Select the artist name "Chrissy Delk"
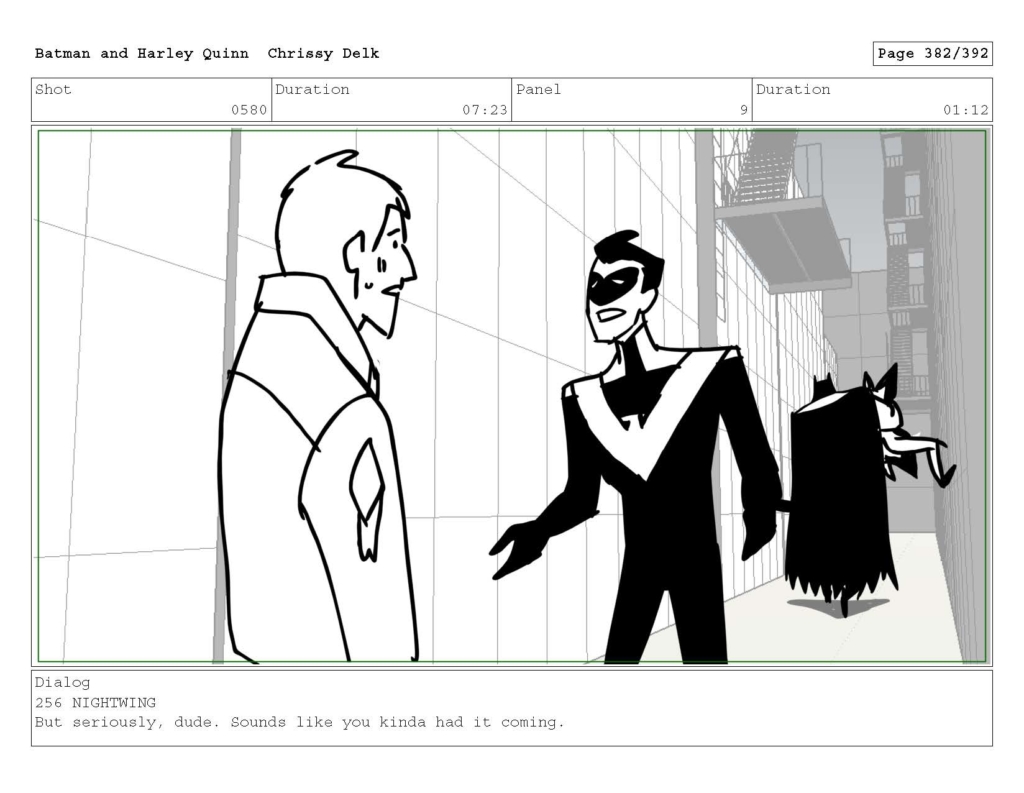 [x=323, y=54]
